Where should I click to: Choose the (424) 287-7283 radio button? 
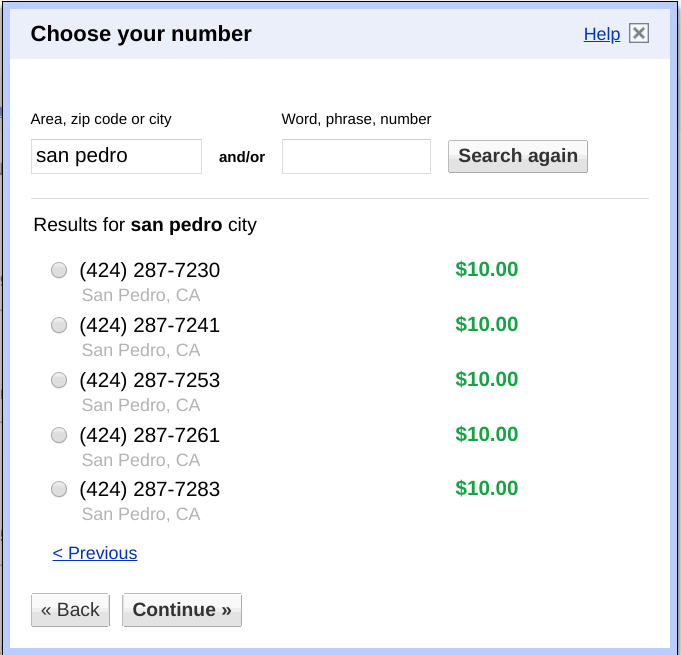(x=59, y=489)
